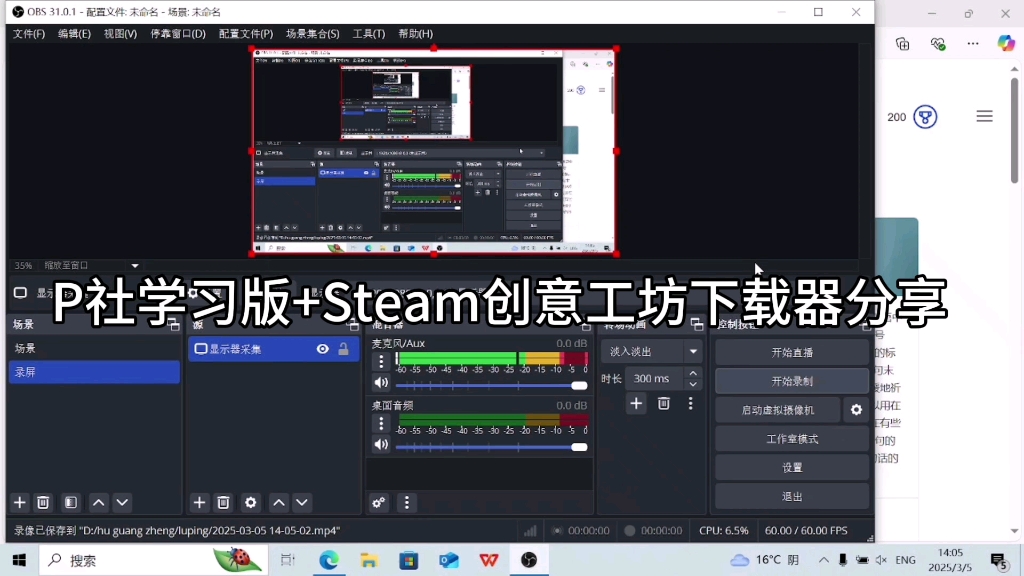
Task: Add transition plus icon
Action: click(636, 404)
